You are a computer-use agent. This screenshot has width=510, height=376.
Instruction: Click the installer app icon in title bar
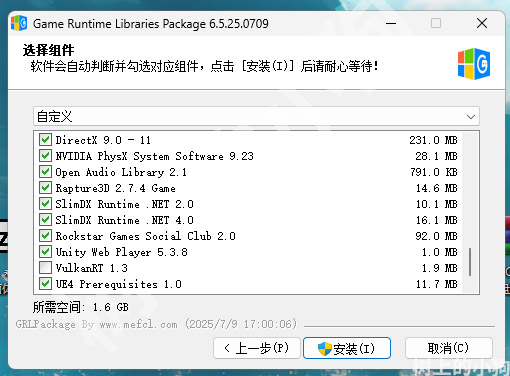coord(19,23)
